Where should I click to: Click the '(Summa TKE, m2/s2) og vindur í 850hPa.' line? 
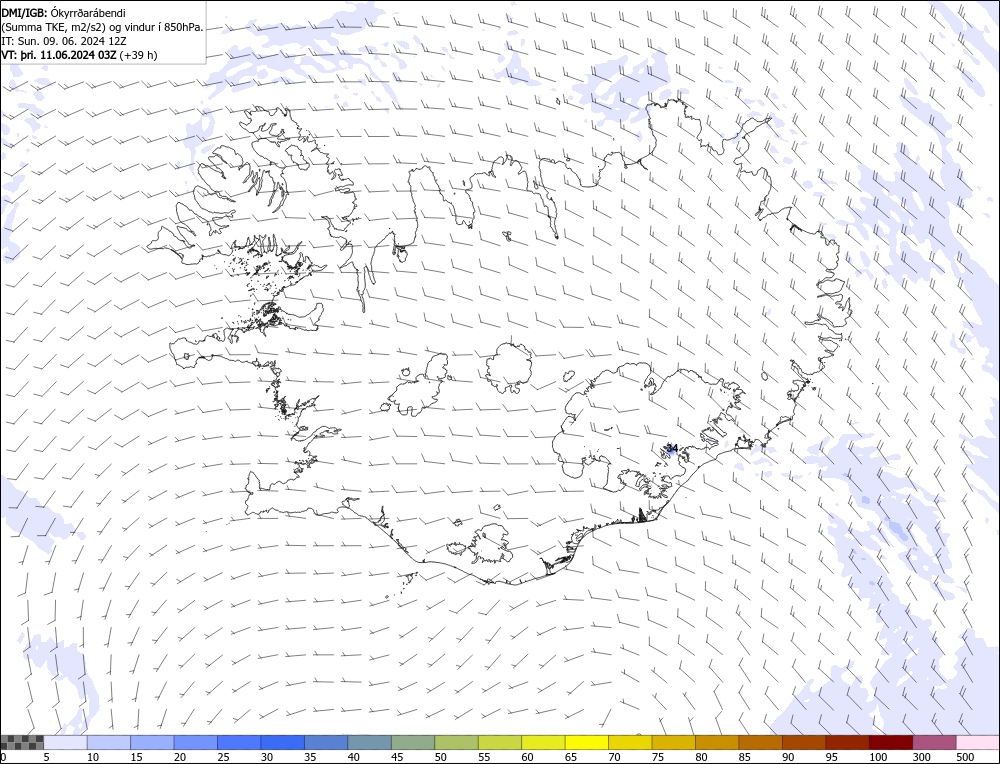pyautogui.click(x=102, y=27)
